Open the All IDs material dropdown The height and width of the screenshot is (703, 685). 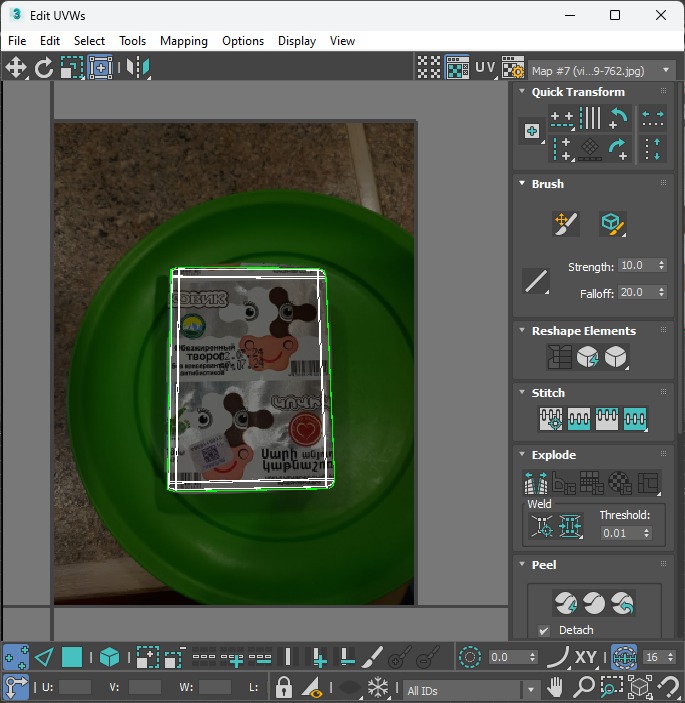pos(471,690)
